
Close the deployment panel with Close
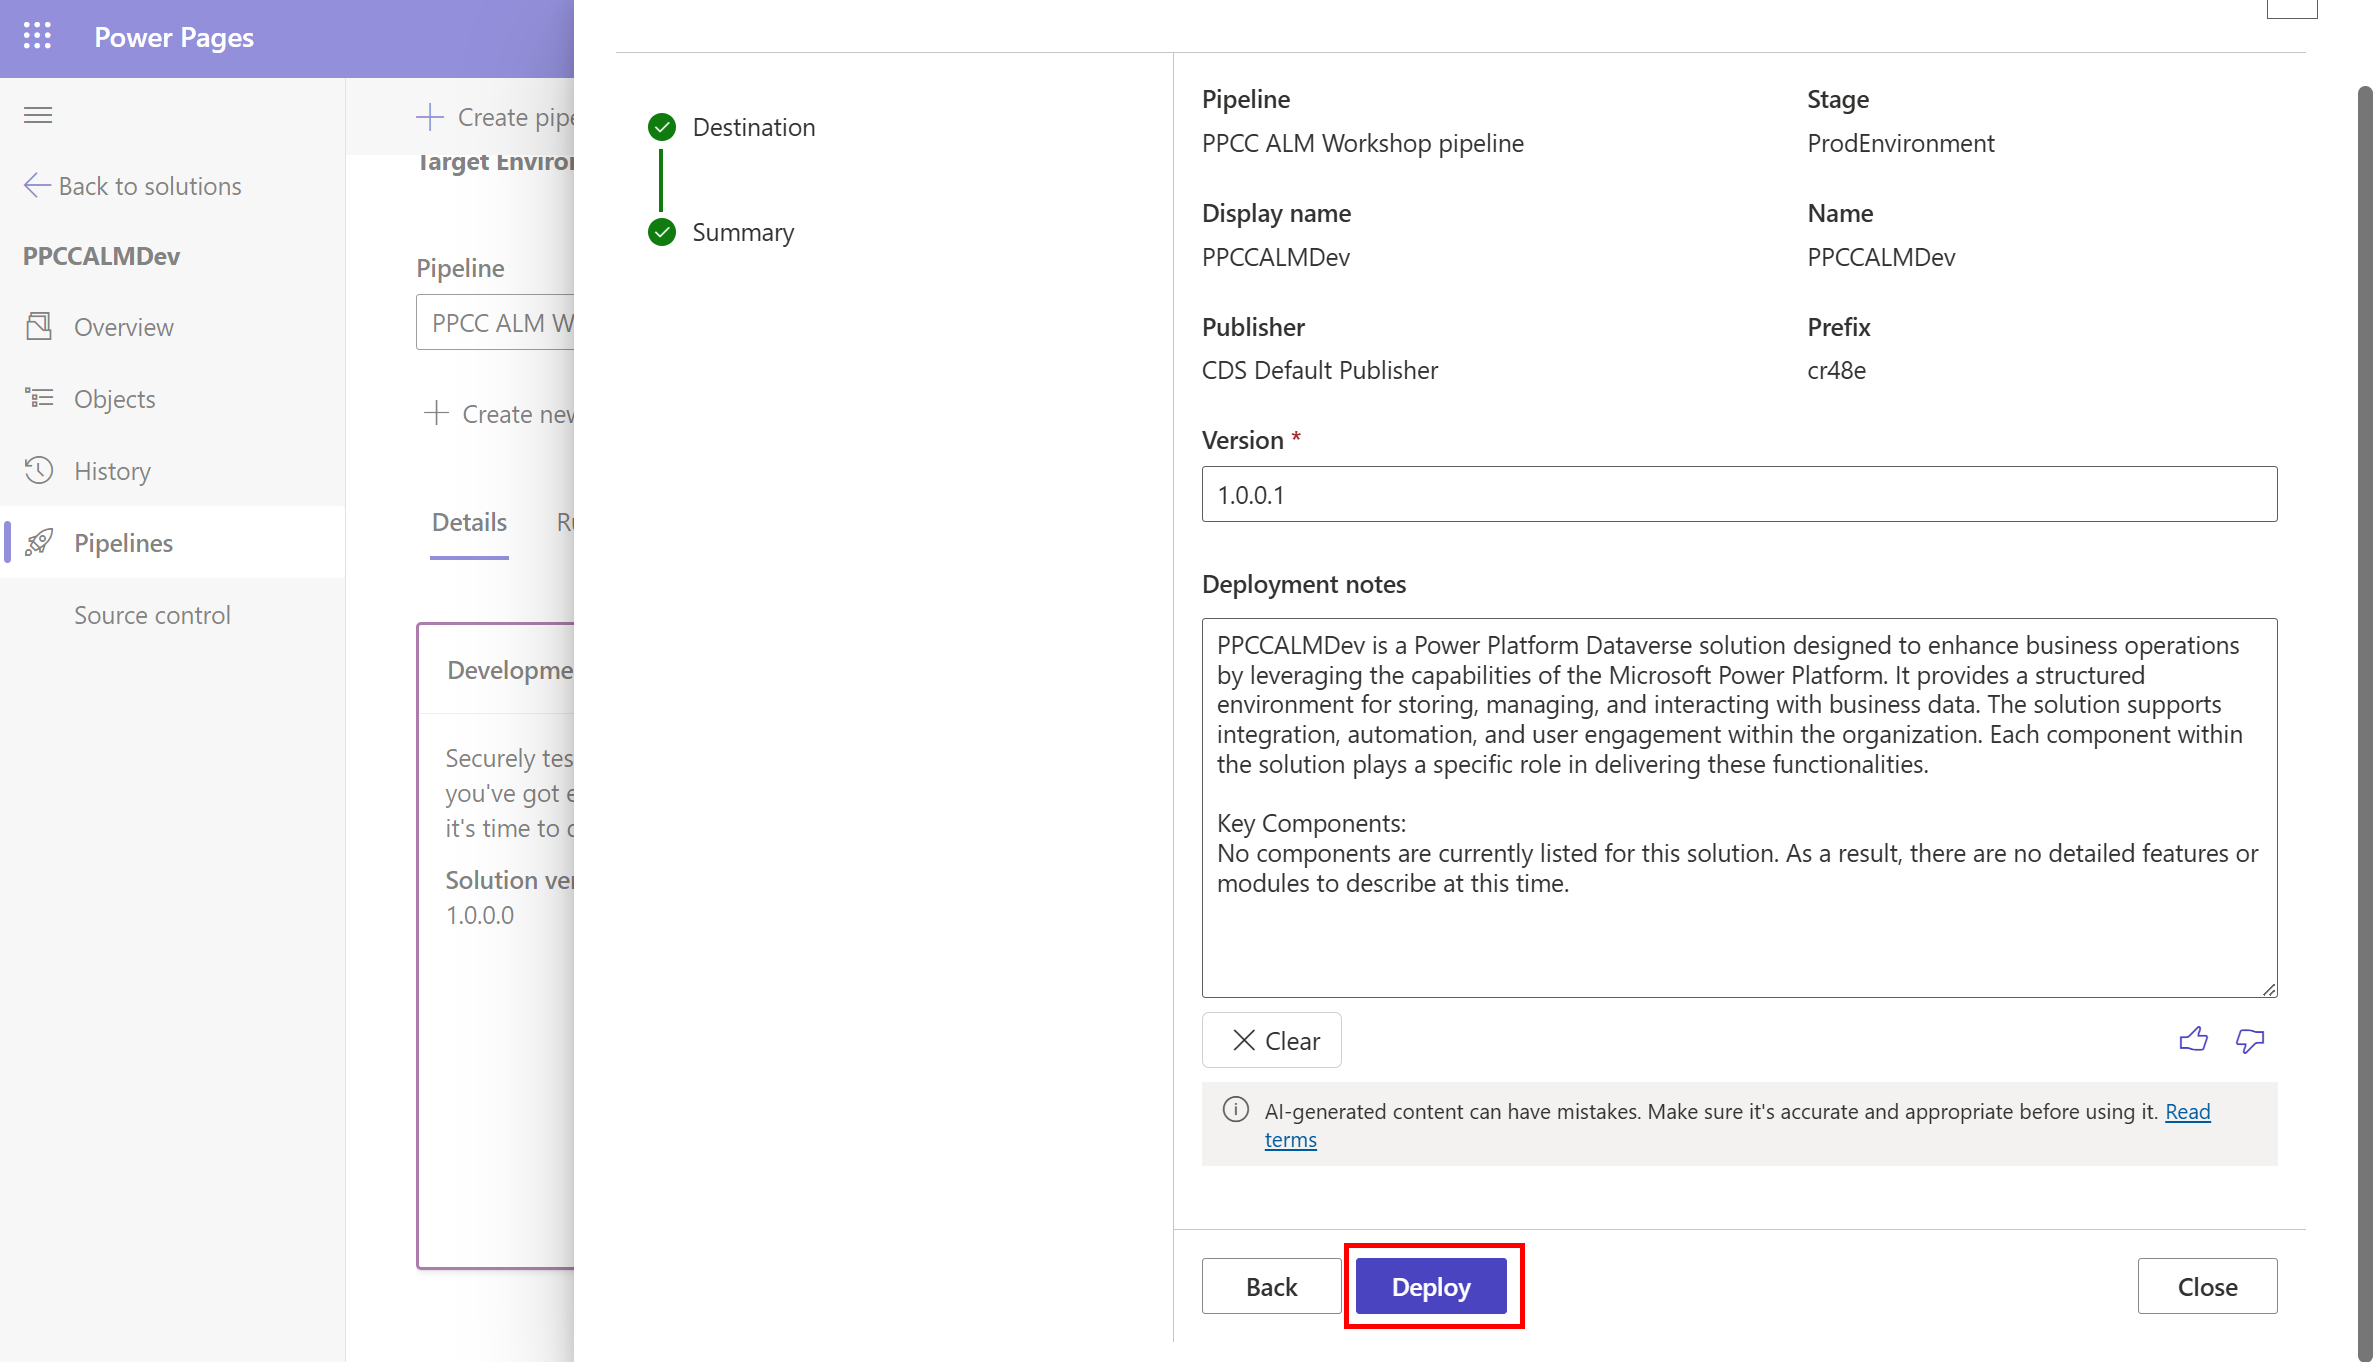point(2206,1286)
